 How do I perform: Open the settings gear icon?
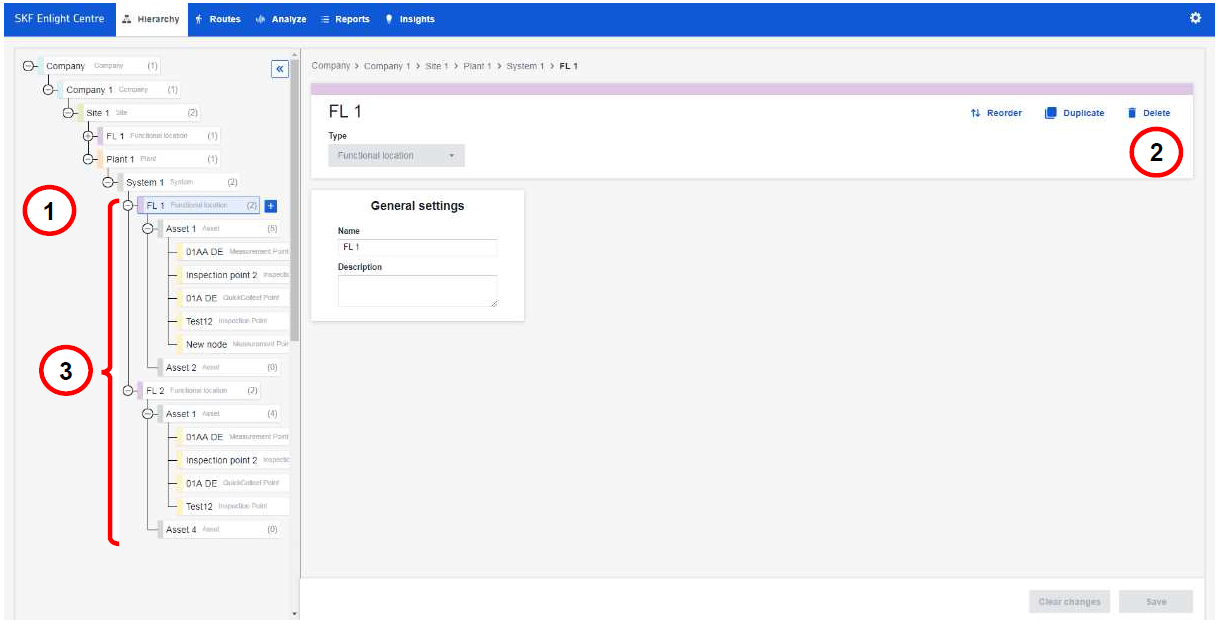click(x=1195, y=18)
